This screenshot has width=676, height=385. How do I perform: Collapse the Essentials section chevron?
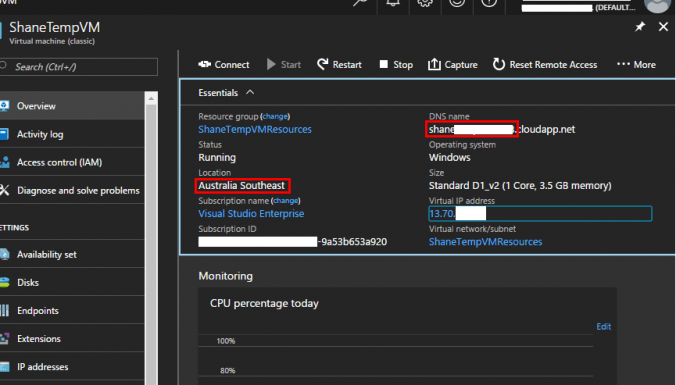pos(250,92)
